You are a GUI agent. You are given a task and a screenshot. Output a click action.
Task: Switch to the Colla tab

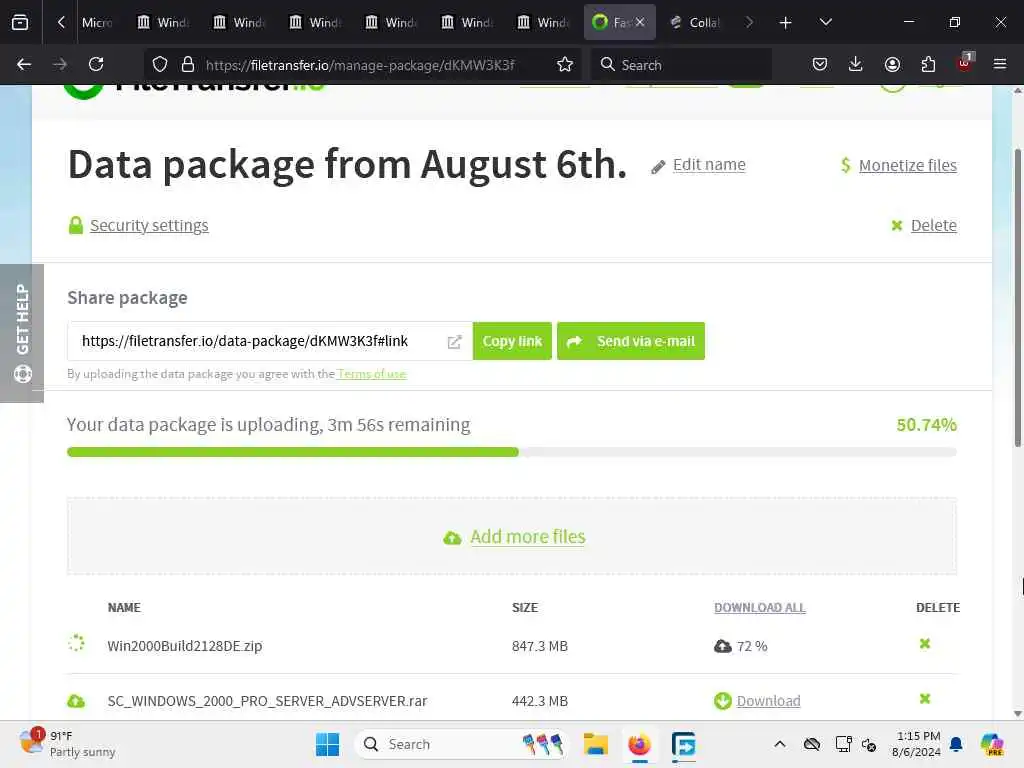click(x=696, y=22)
